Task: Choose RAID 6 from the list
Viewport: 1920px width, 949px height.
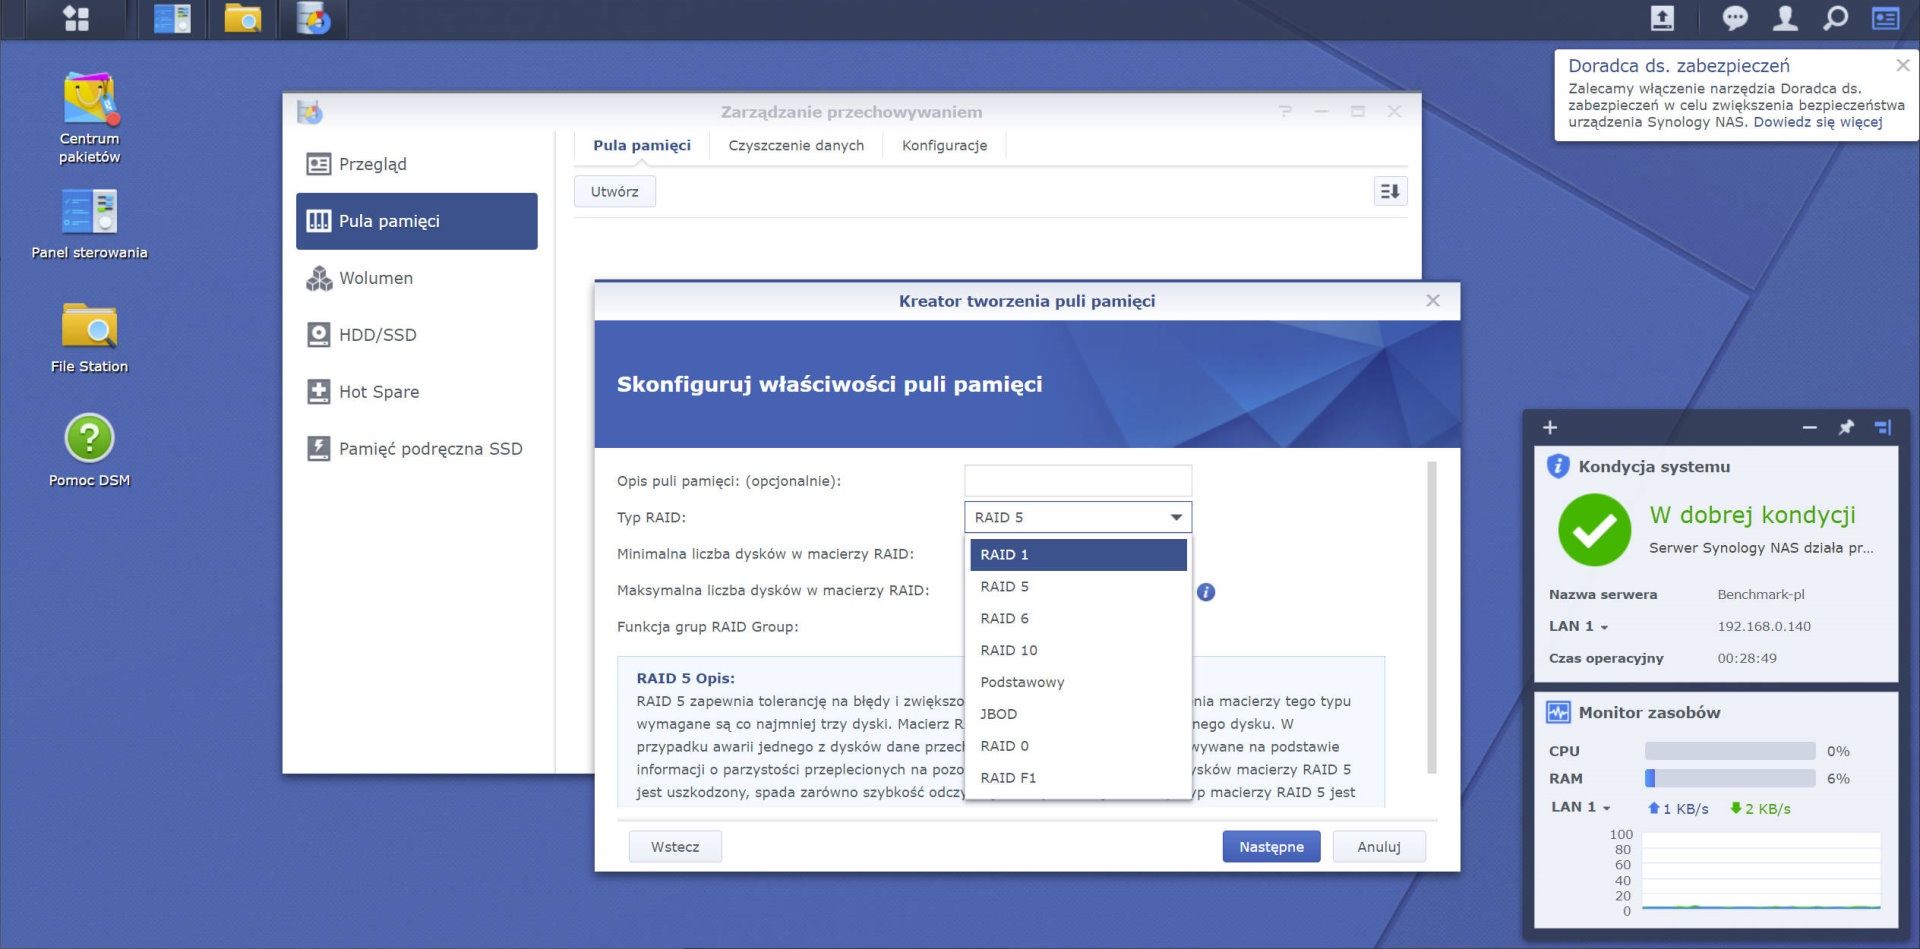Action: click(1078, 619)
